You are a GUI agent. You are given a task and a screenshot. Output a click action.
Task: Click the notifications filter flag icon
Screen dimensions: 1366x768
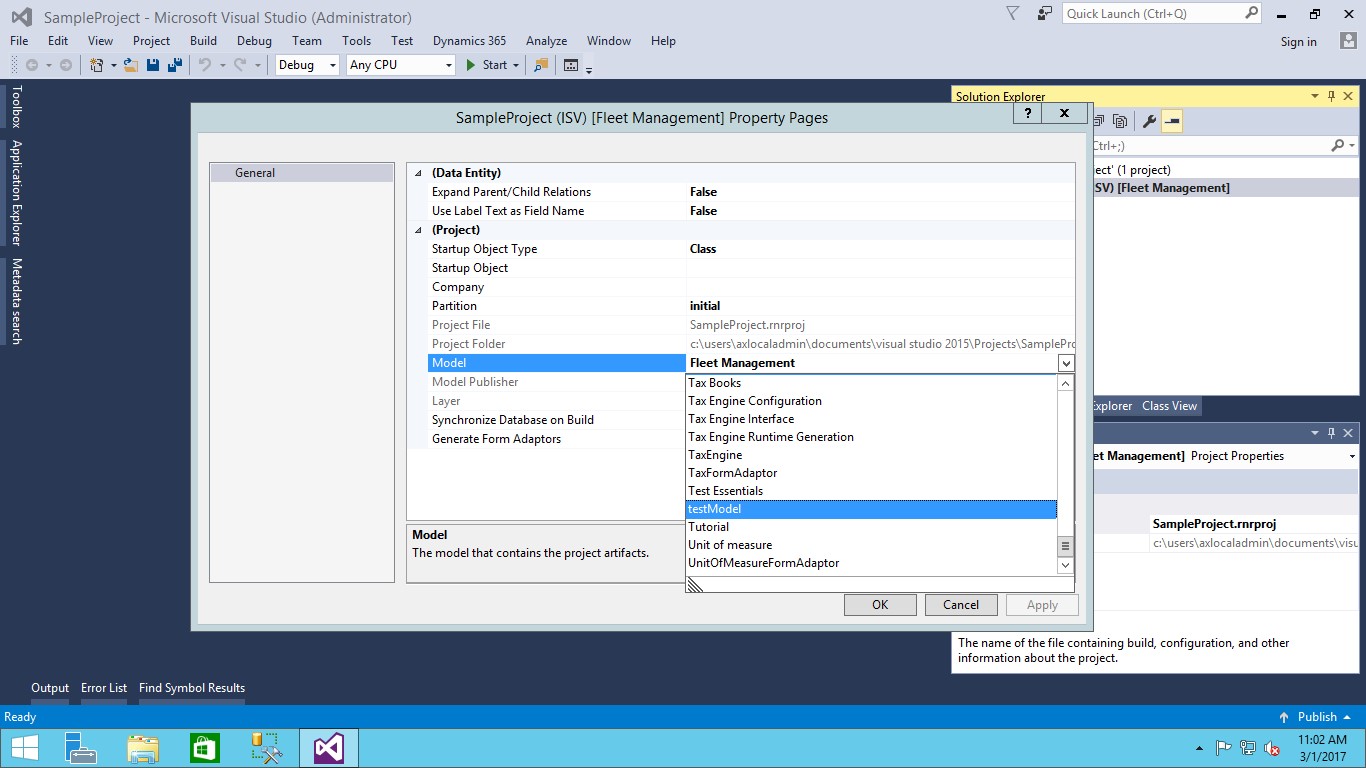(x=1013, y=13)
